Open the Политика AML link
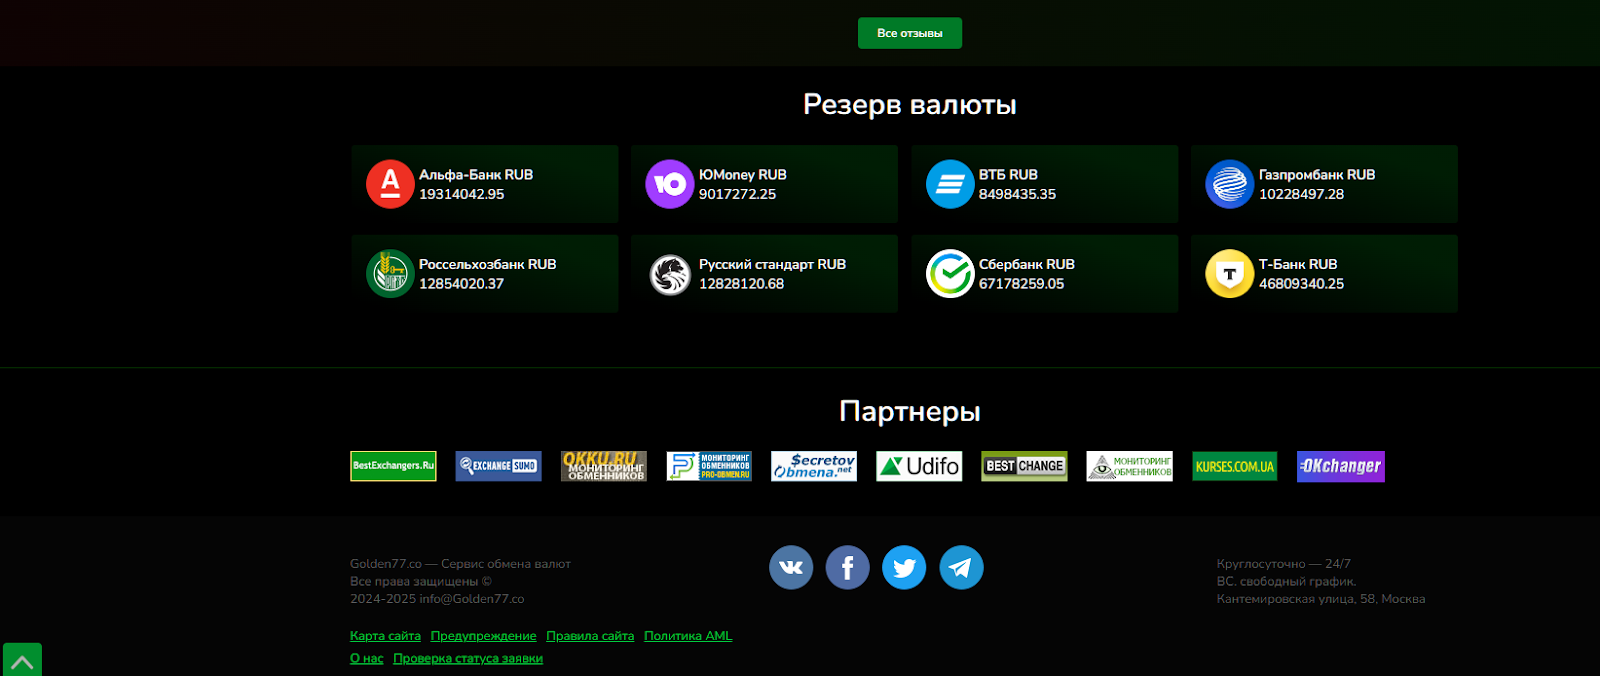The image size is (1600, 676). click(688, 636)
